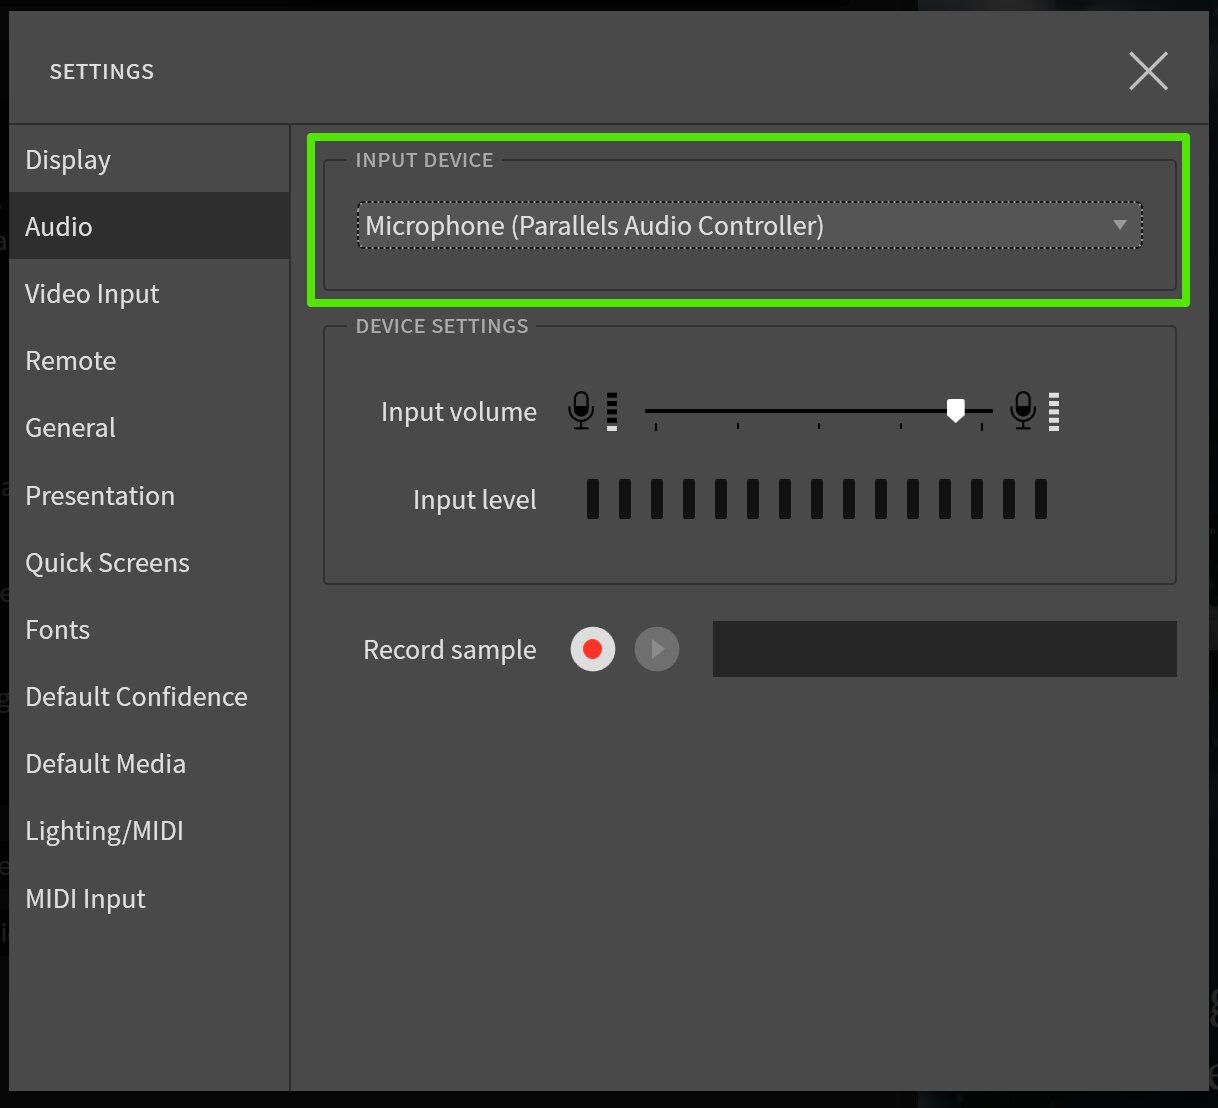
Task: Click the INPUT DEVICE heading
Action: 425,160
